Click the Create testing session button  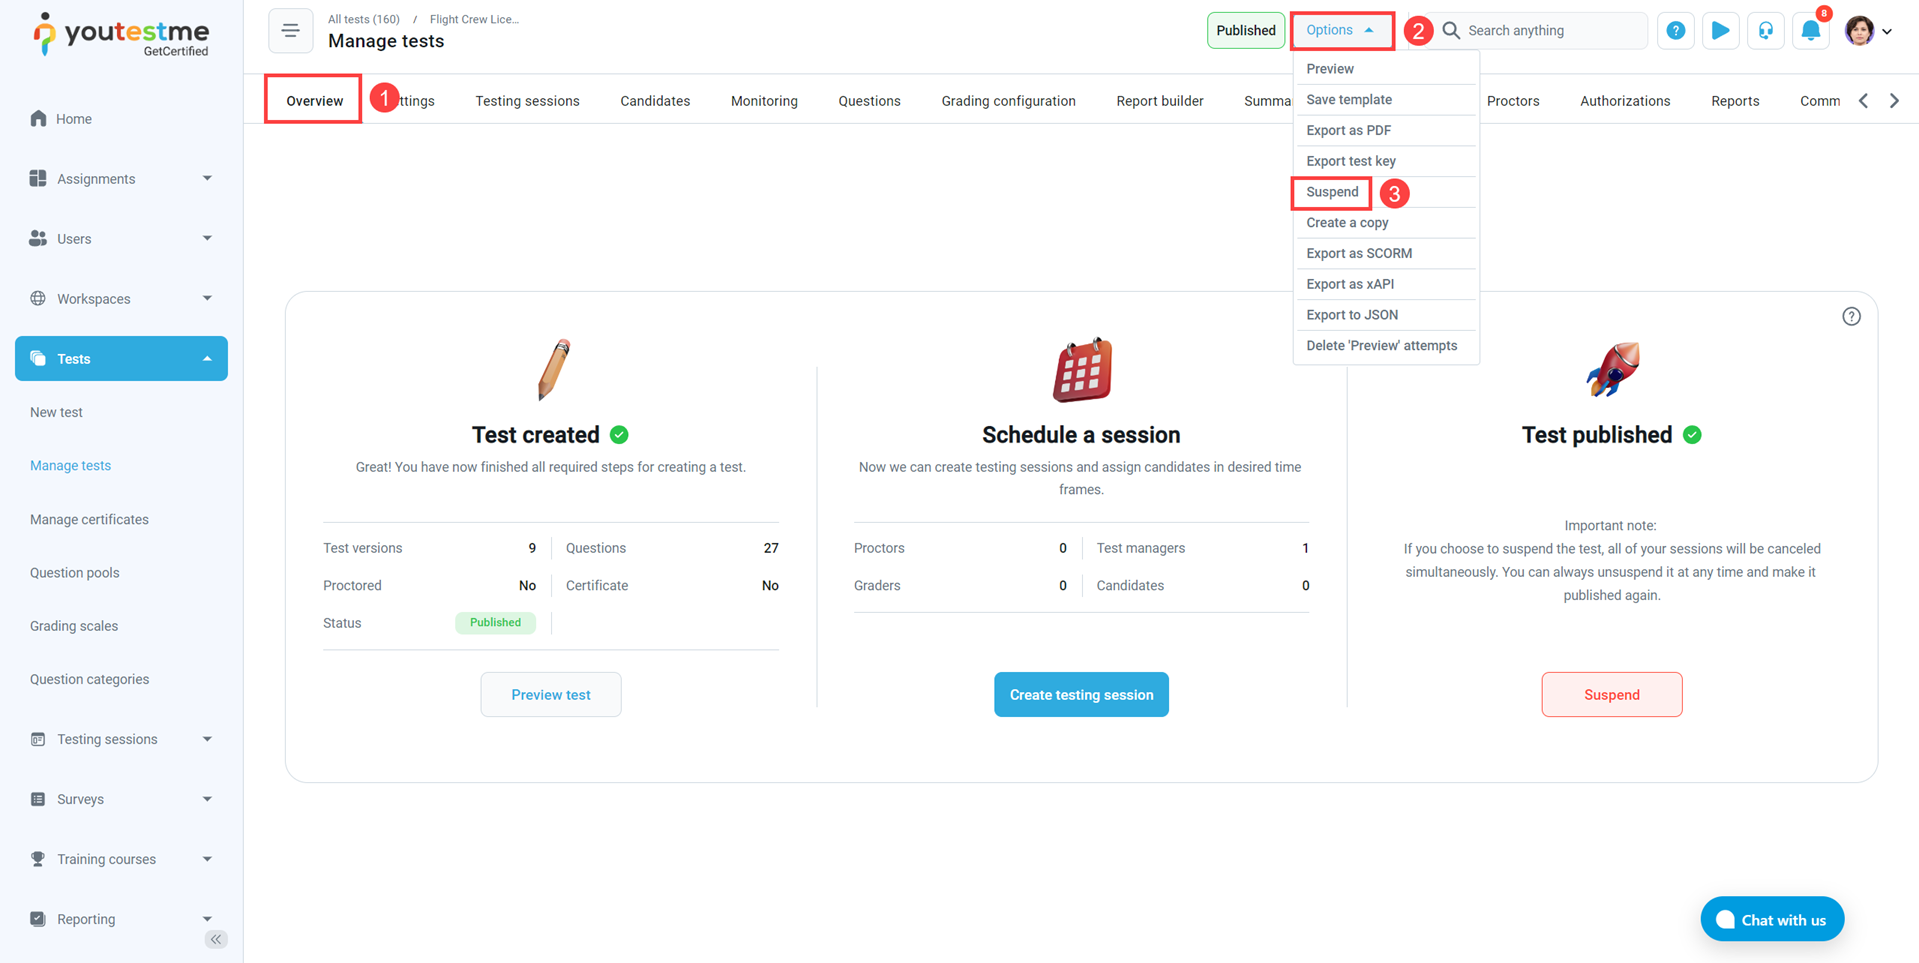(1081, 695)
